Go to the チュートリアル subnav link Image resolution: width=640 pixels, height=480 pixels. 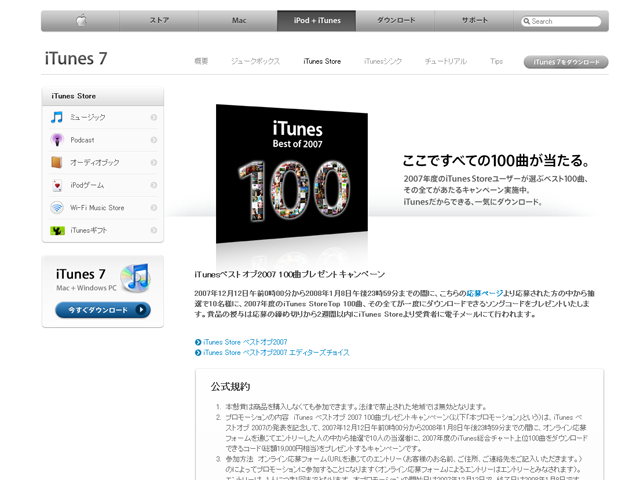(x=446, y=61)
